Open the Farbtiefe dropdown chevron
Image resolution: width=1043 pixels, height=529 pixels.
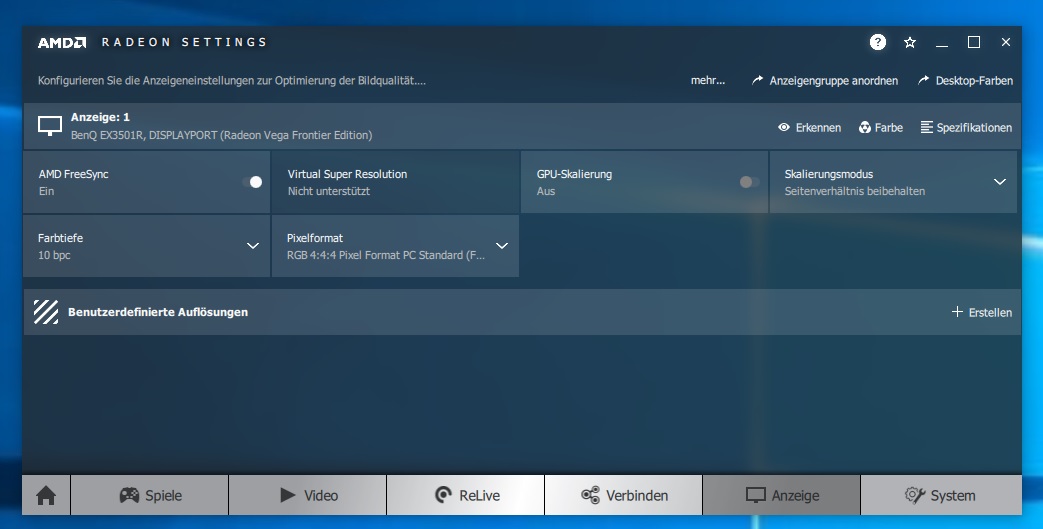click(x=253, y=246)
